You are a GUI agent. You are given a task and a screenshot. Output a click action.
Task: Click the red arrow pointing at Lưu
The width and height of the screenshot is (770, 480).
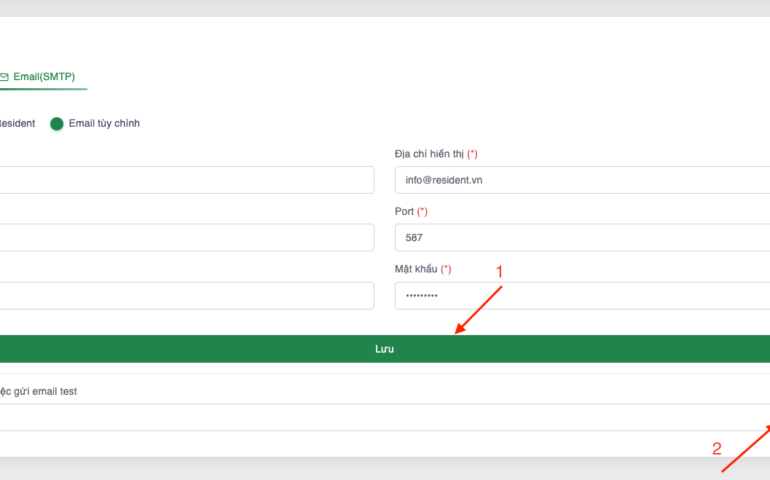coord(479,309)
